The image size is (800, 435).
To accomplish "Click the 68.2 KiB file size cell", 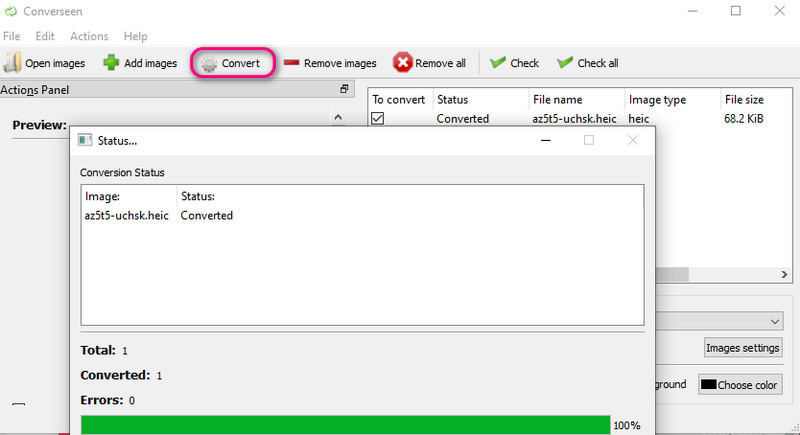I will tap(743, 119).
